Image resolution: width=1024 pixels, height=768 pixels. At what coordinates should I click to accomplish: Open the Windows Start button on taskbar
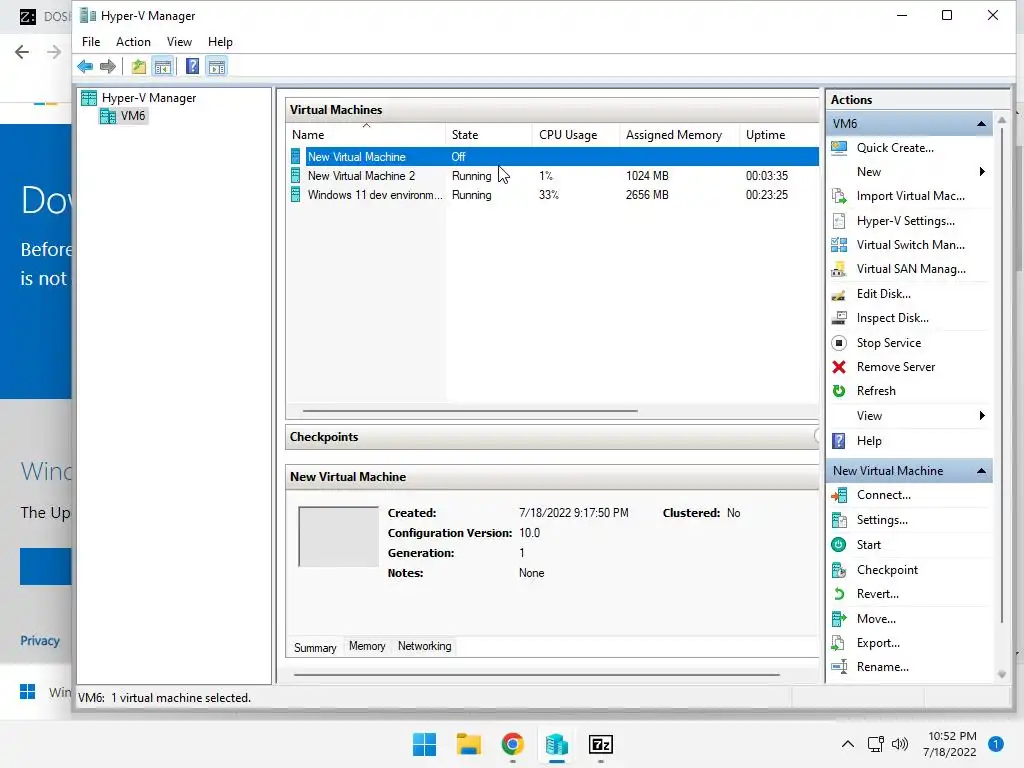pyautogui.click(x=424, y=744)
